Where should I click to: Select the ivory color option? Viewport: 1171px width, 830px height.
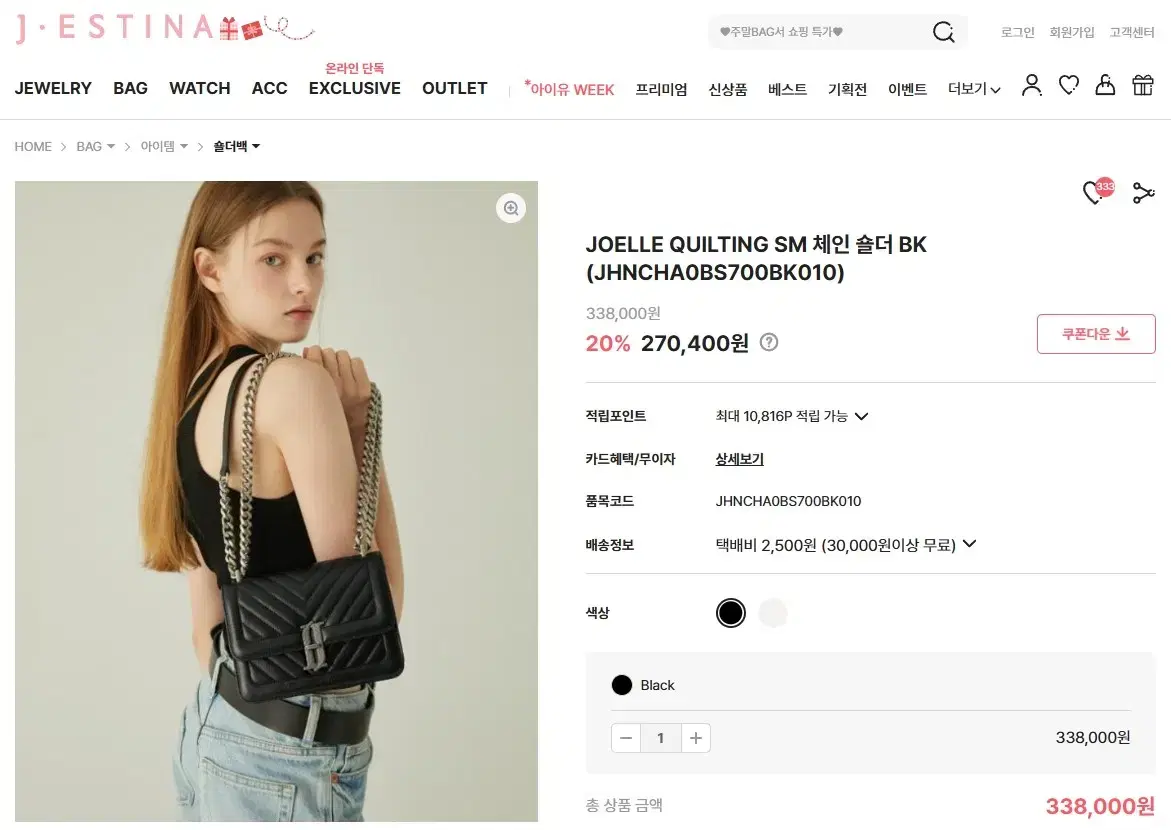[773, 613]
